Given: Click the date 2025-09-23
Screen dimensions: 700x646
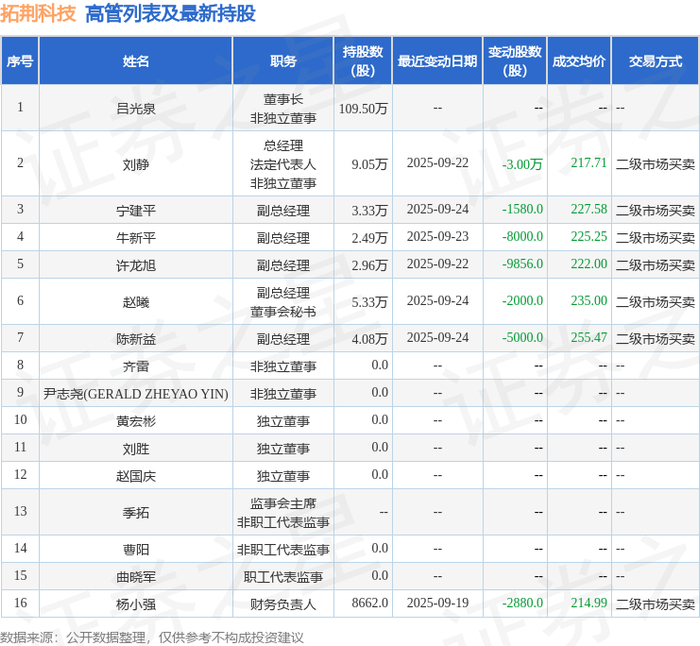Looking at the screenshot, I should pyautogui.click(x=438, y=237).
